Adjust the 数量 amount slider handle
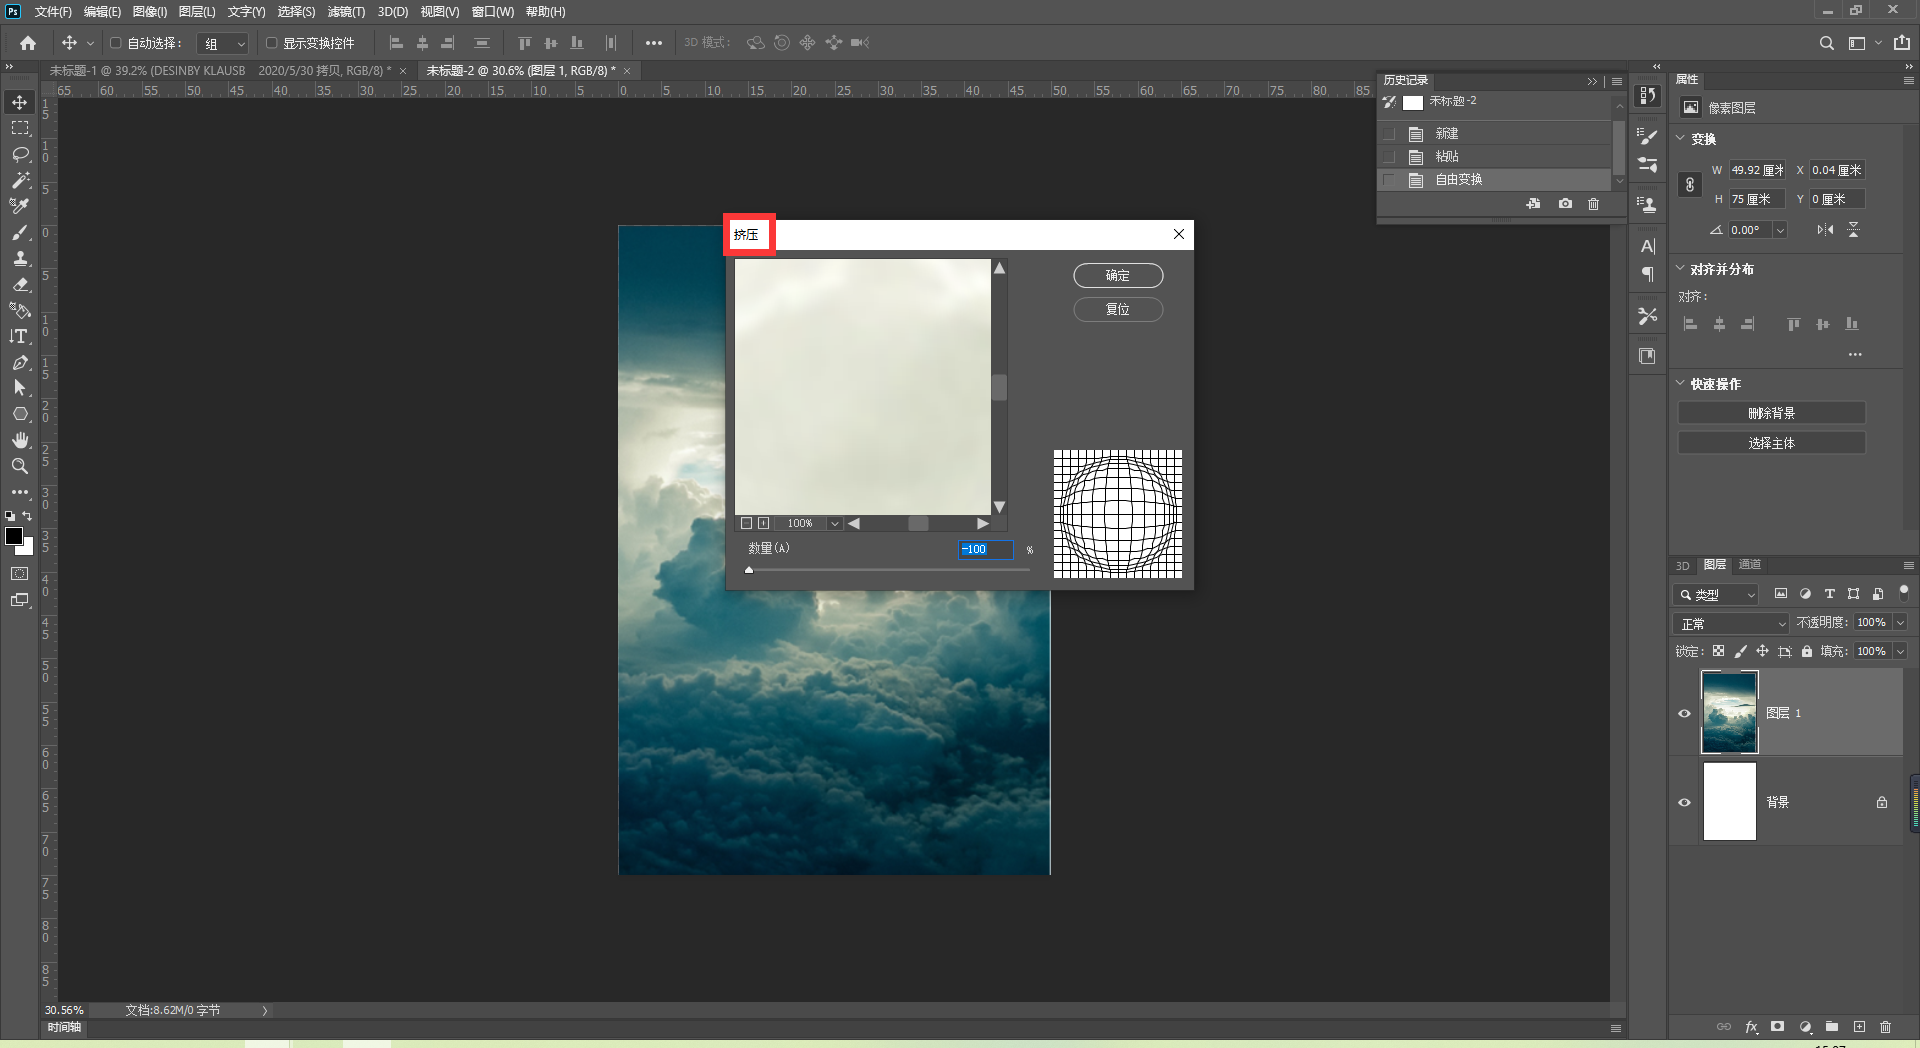1920x1048 pixels. click(x=749, y=570)
